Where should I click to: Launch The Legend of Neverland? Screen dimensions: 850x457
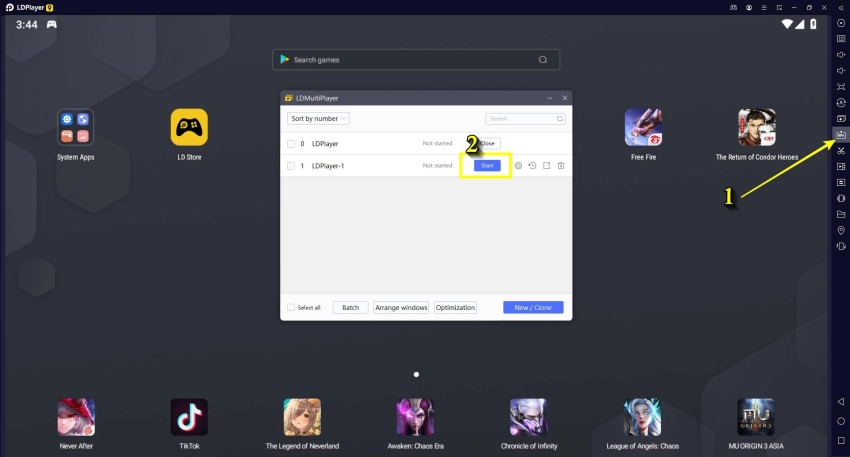tap(302, 417)
